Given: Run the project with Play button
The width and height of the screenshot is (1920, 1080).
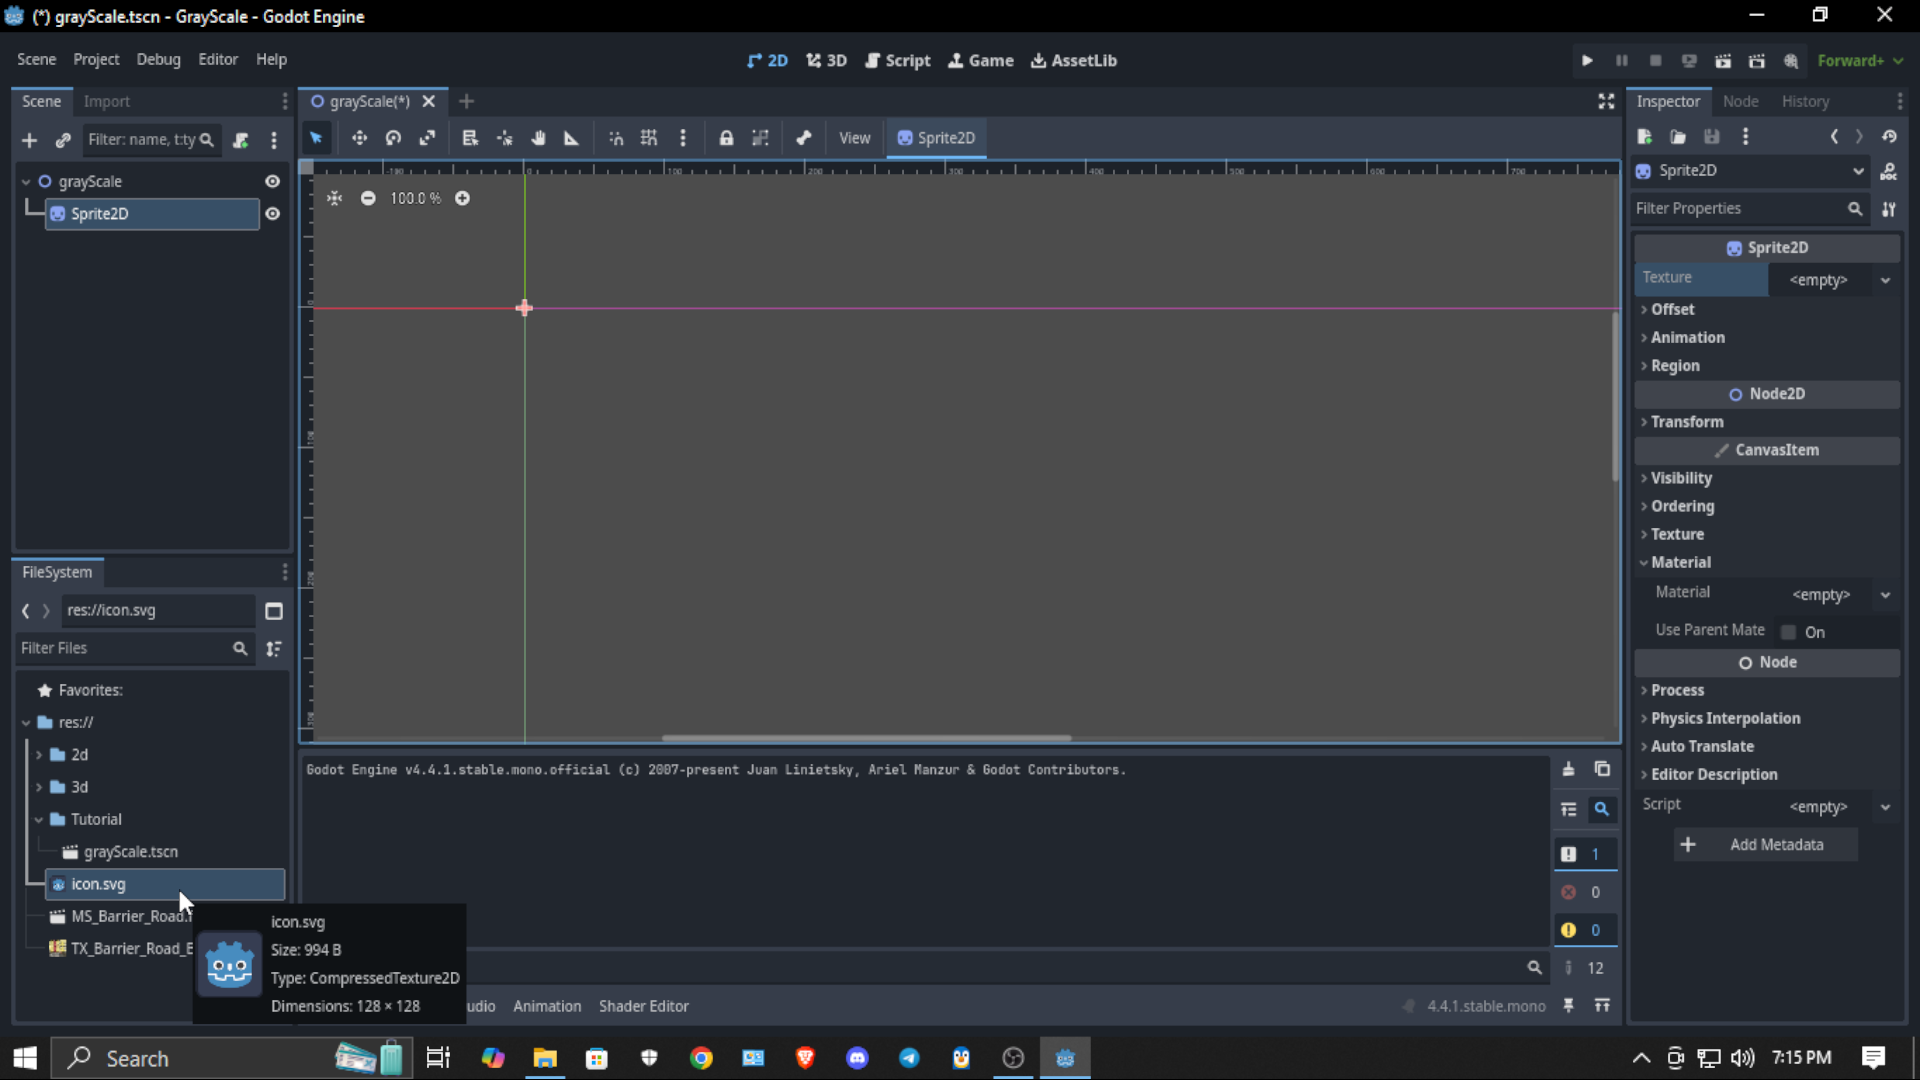Looking at the screenshot, I should point(1587,61).
